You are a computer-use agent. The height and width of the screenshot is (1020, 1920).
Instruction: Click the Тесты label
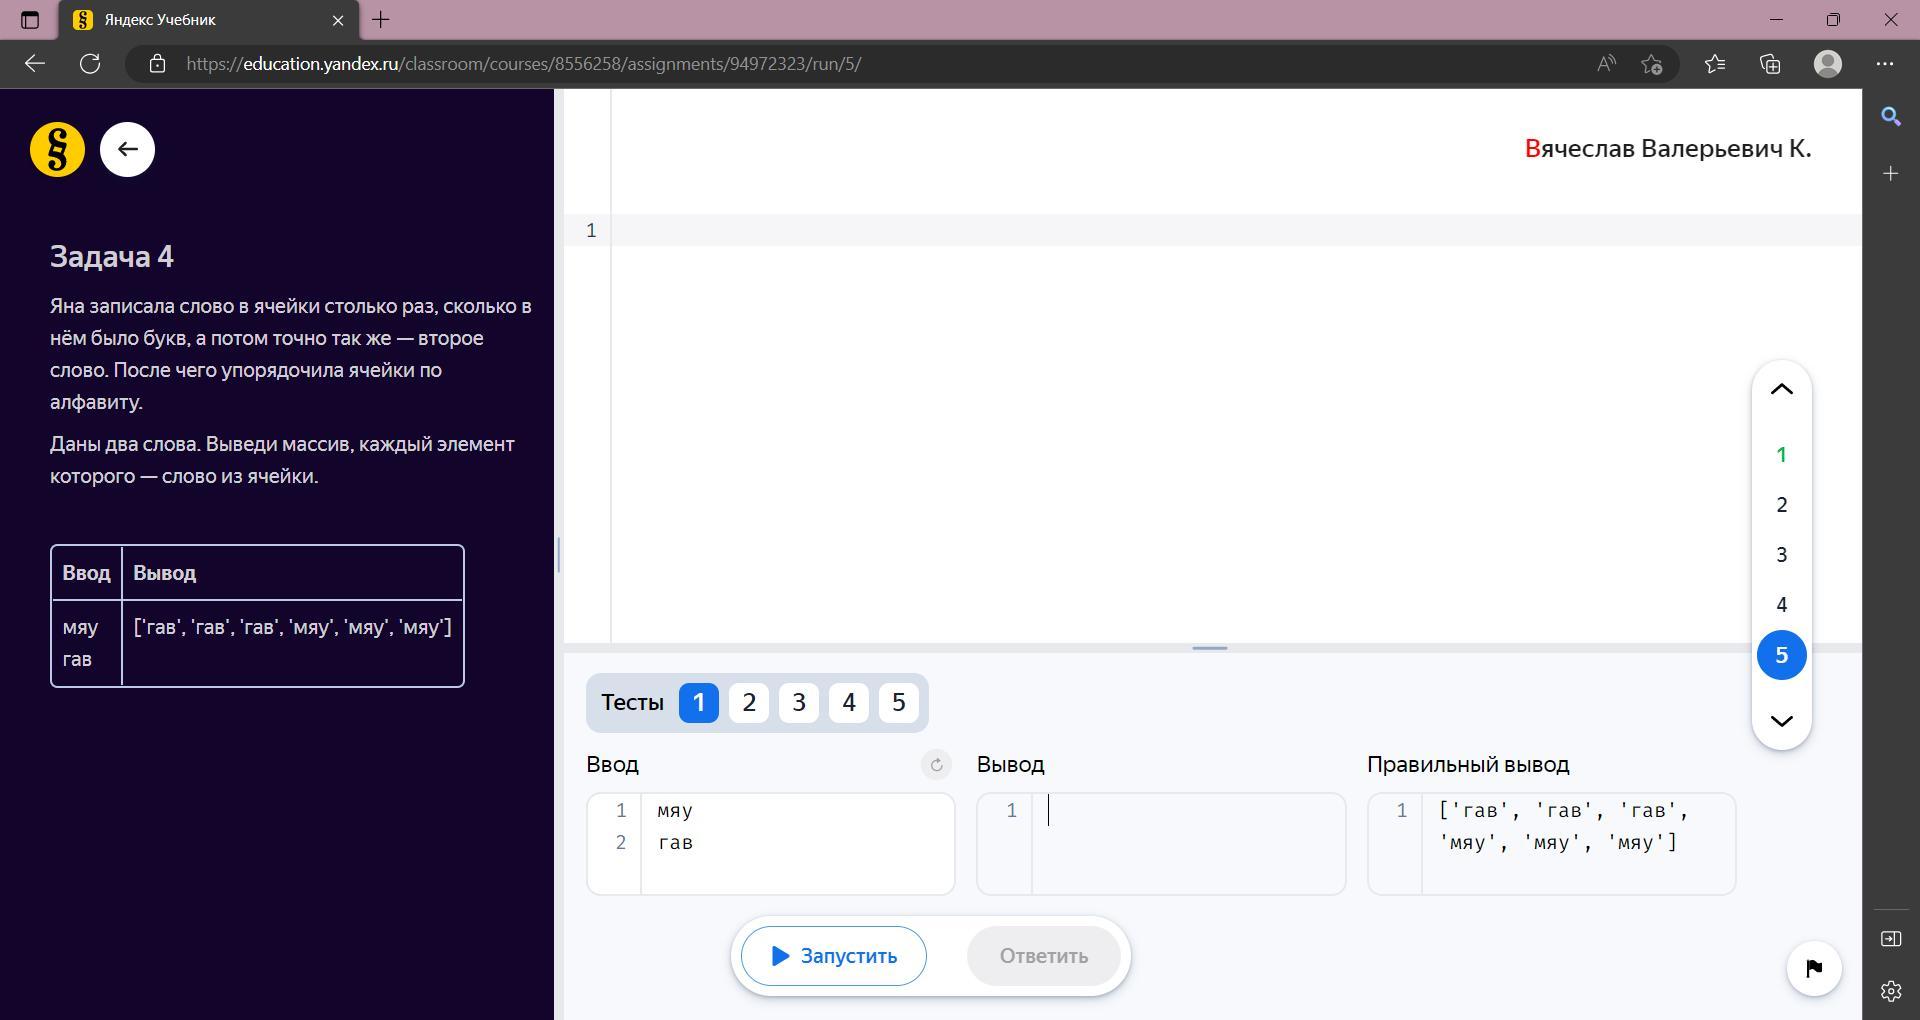pos(632,703)
